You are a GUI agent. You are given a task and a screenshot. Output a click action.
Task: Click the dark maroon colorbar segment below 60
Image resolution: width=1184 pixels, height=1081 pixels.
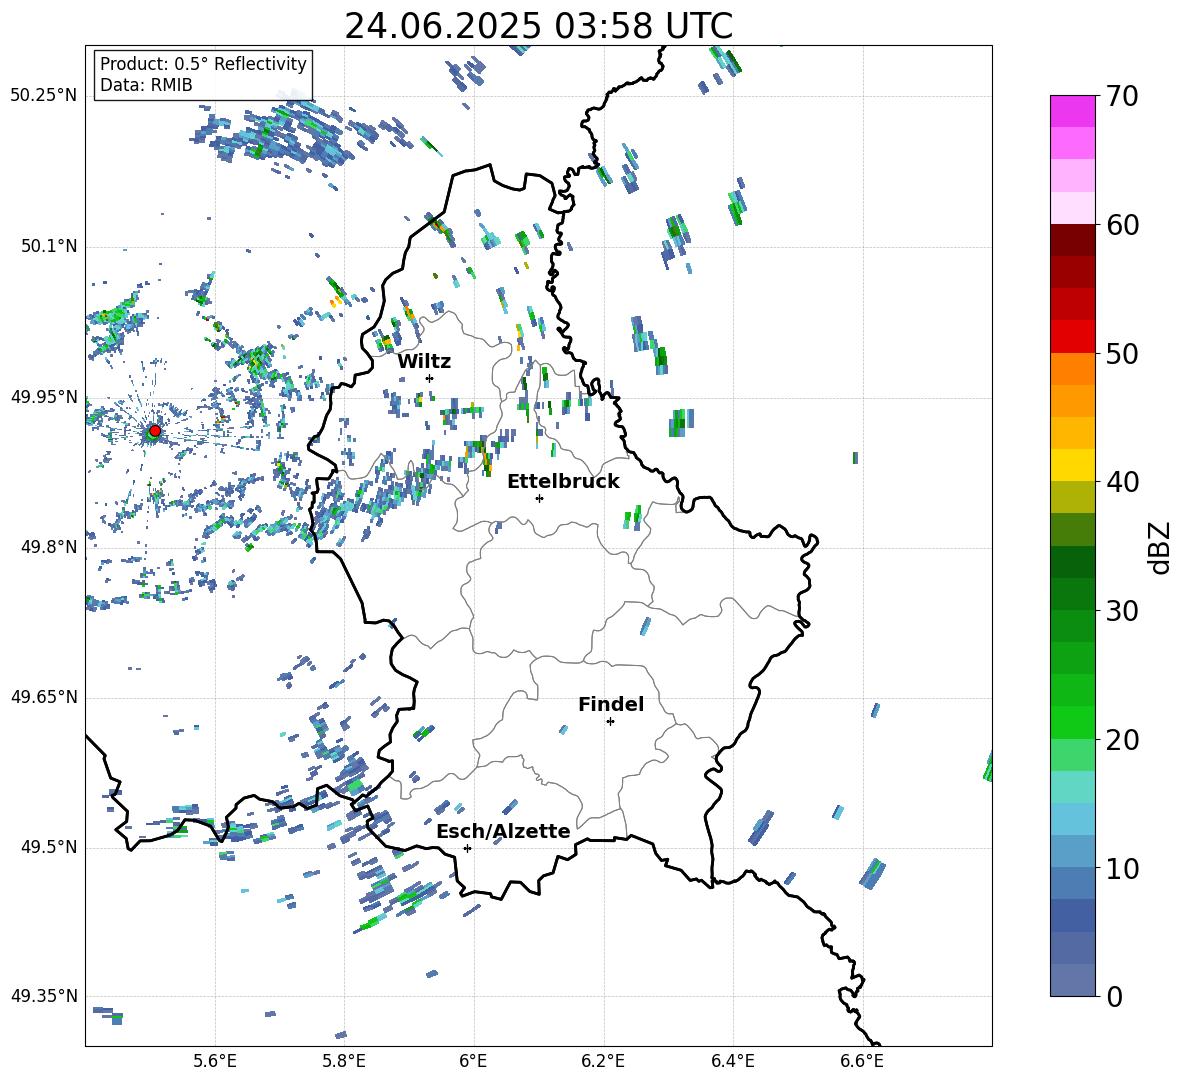tap(1072, 240)
